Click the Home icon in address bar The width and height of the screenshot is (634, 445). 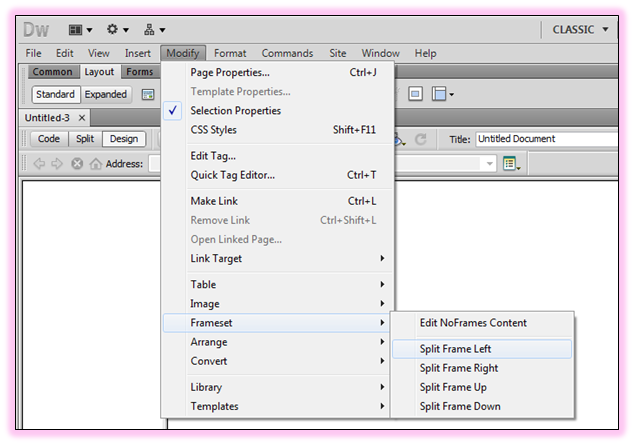96,164
